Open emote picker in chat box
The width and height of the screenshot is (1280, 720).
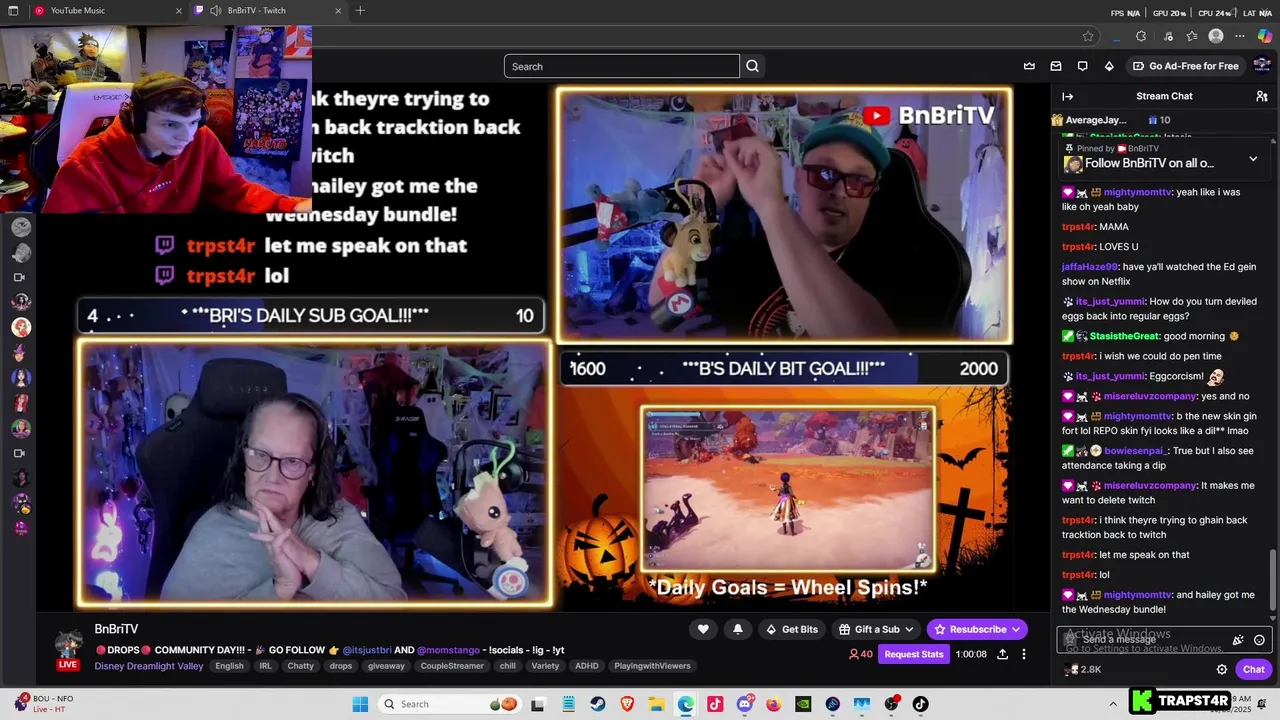click(1259, 640)
